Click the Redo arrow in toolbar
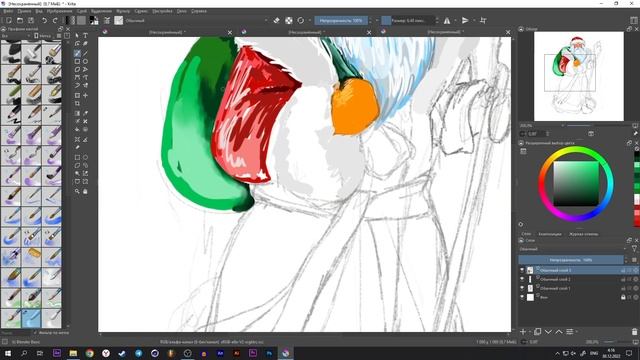This screenshot has height=360, width=640. tap(55, 20)
